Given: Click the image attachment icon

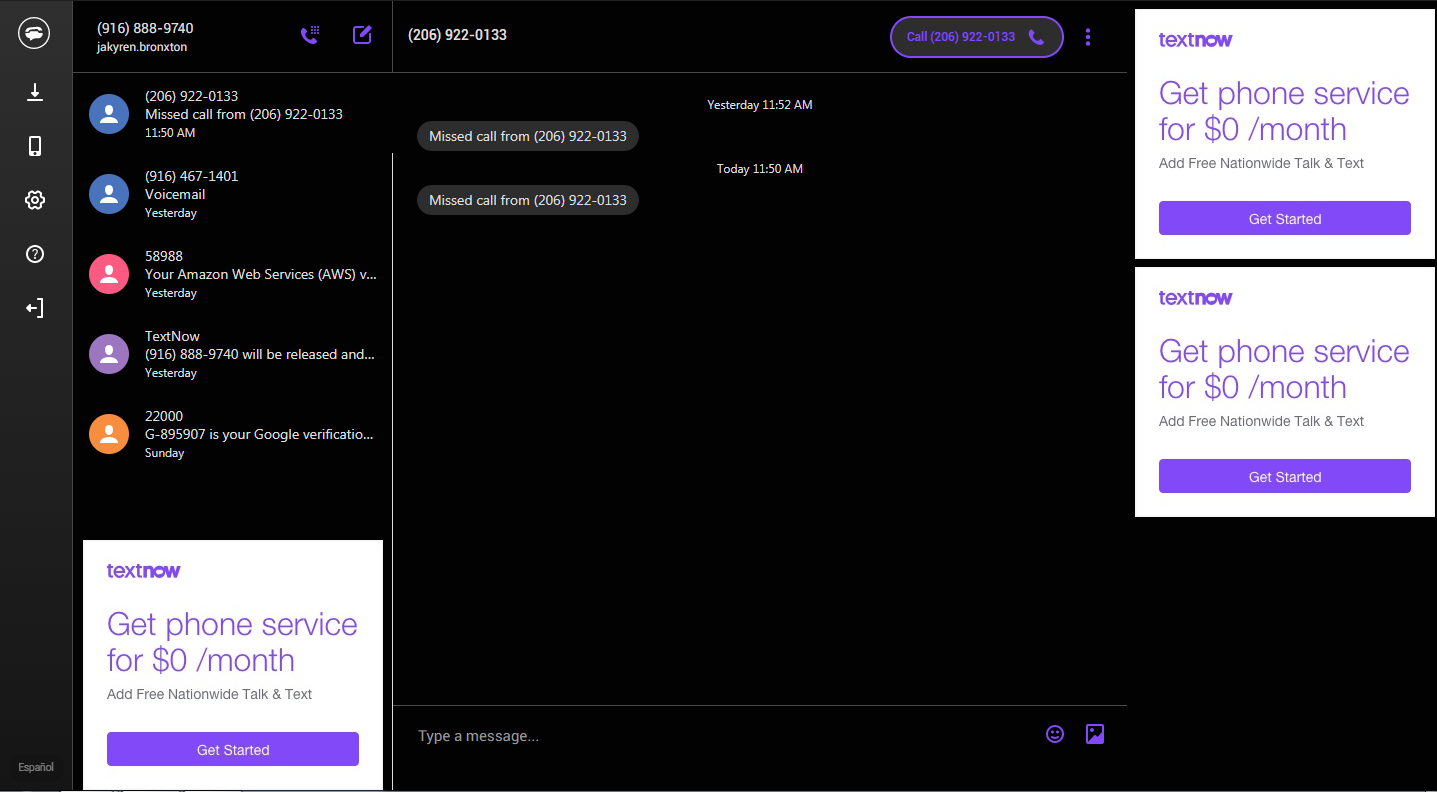Looking at the screenshot, I should [x=1095, y=734].
